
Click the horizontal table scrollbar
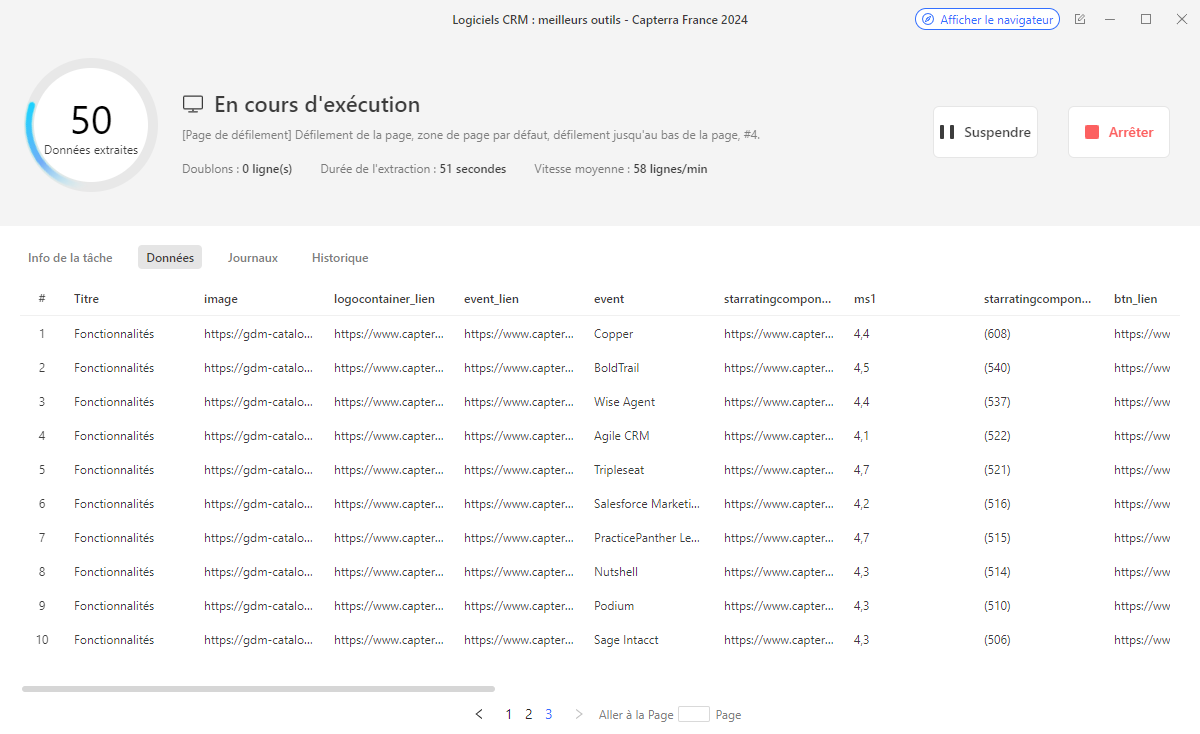(258, 689)
